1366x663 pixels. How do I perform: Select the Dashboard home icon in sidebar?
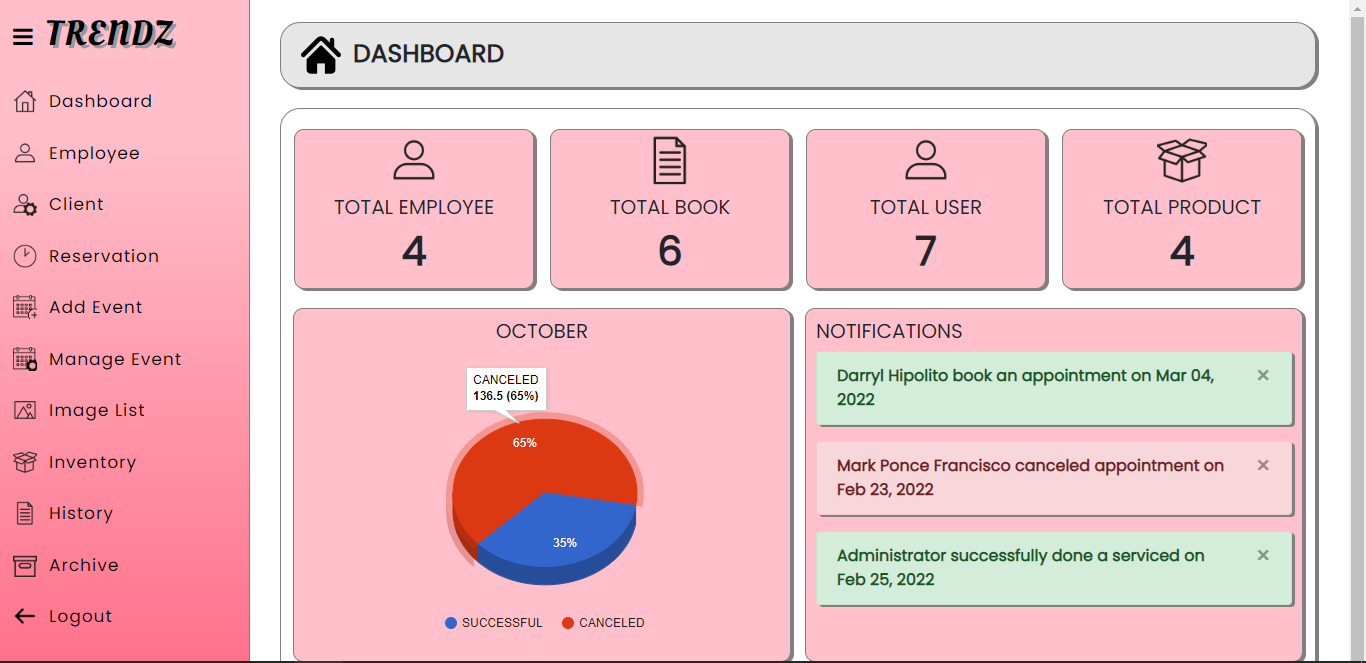click(24, 100)
